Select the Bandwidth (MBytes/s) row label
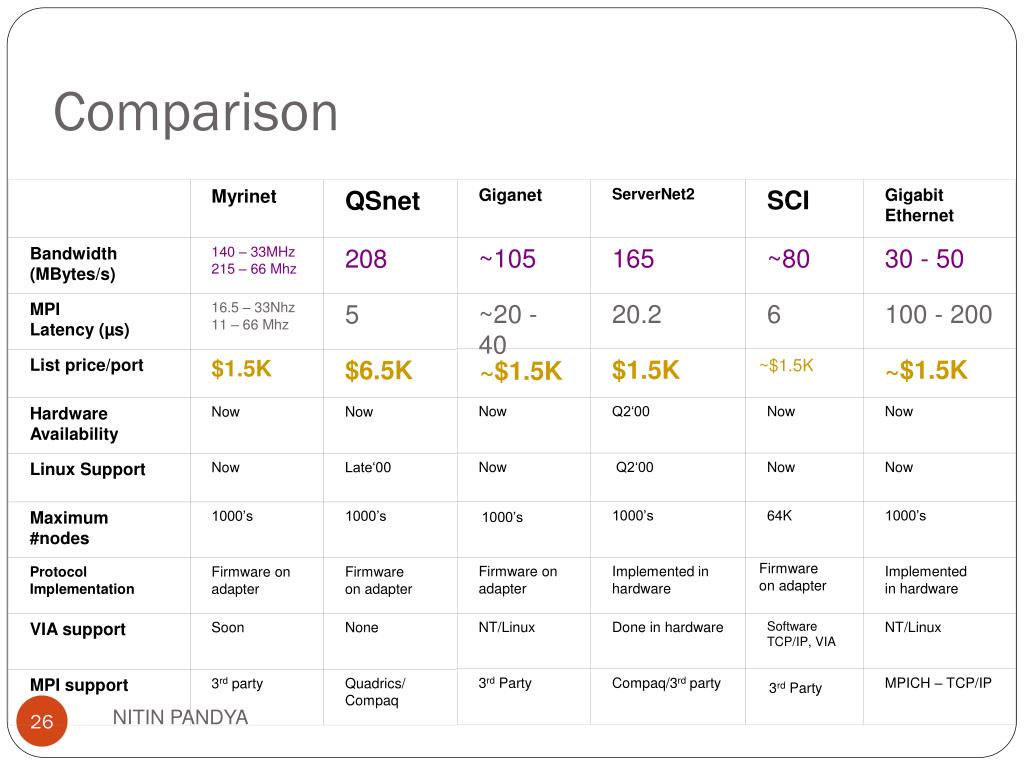This screenshot has height=768, width=1024. [73, 263]
